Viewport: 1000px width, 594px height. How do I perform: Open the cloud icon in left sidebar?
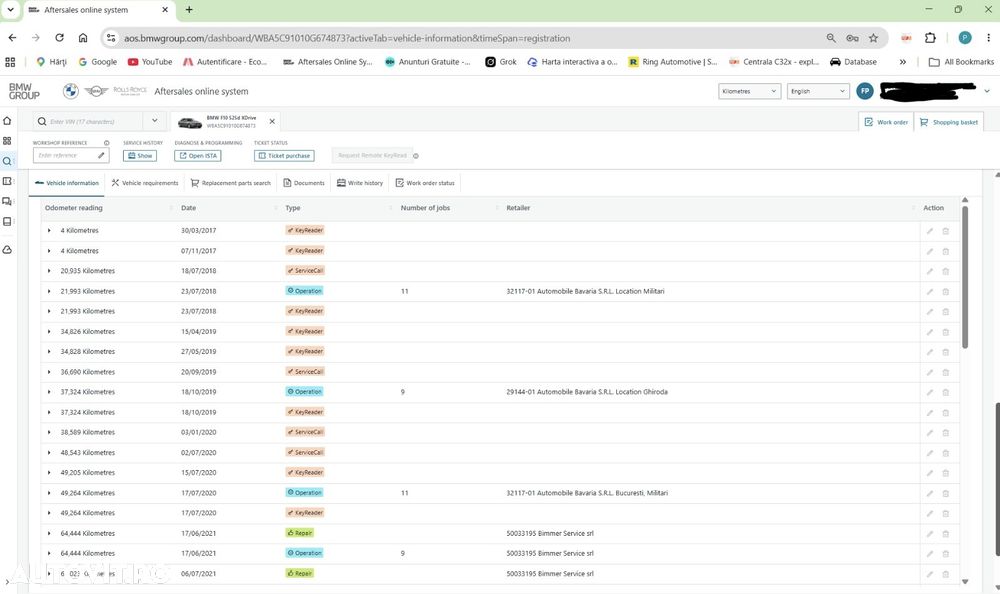pyautogui.click(x=7, y=249)
